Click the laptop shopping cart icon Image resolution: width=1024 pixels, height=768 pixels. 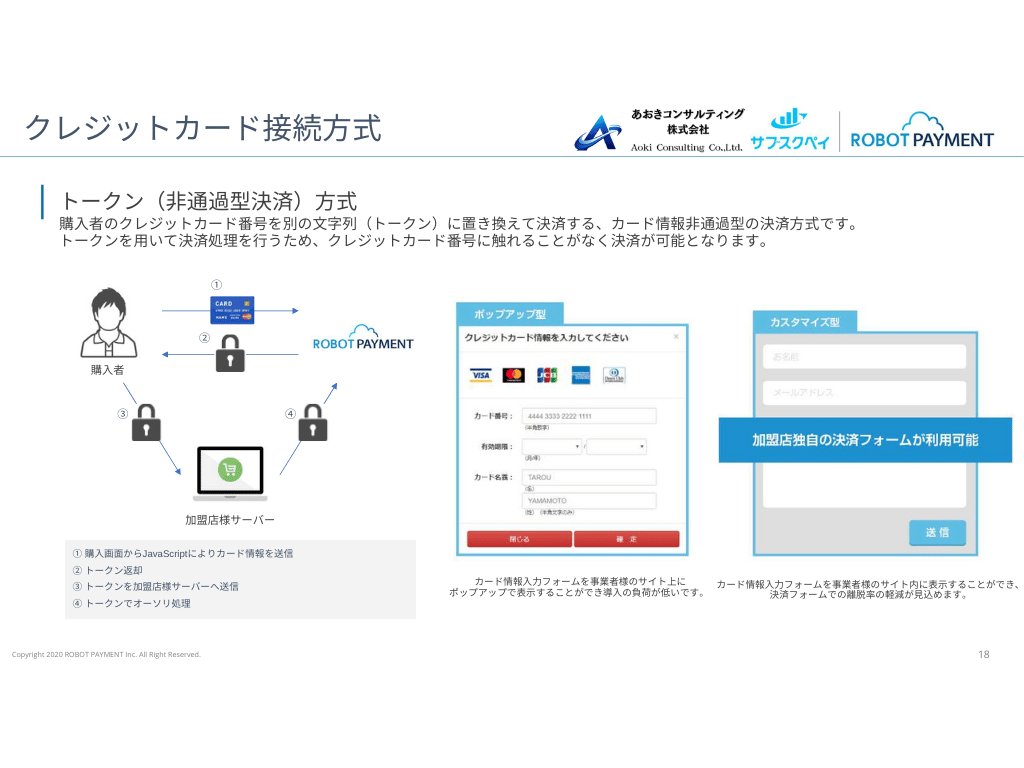230,472
